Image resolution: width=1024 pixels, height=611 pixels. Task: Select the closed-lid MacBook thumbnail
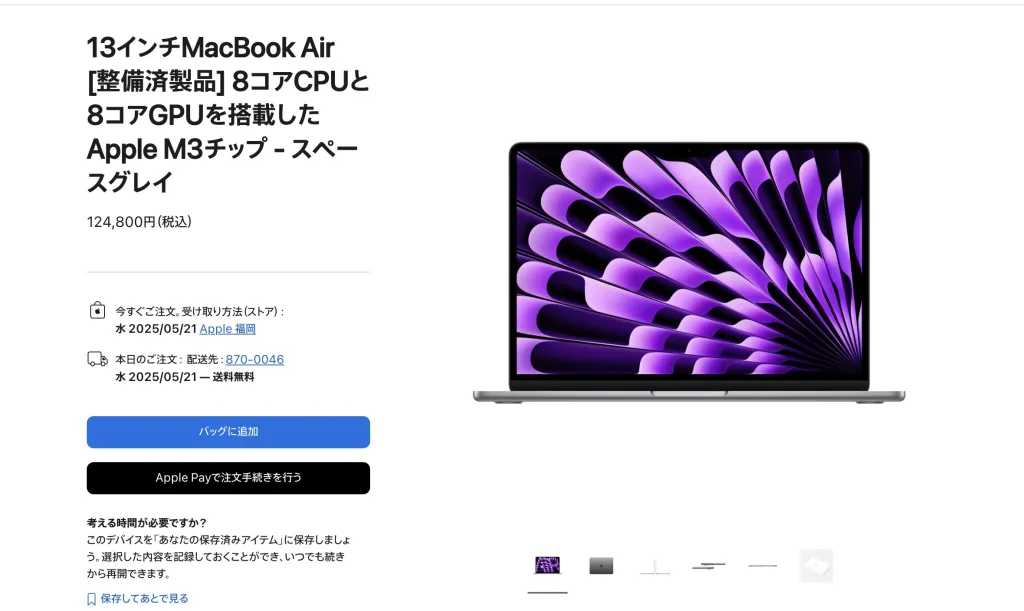pyautogui.click(x=601, y=565)
